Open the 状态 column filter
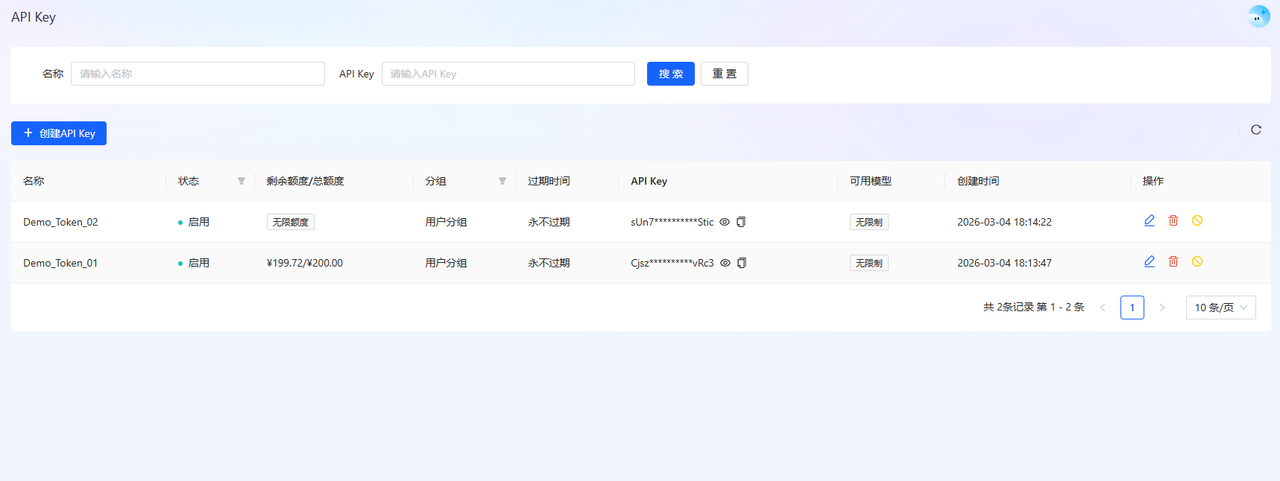This screenshot has width=1280, height=481. [241, 181]
